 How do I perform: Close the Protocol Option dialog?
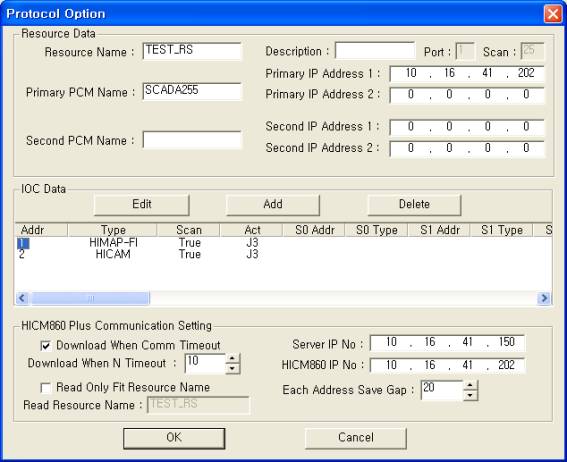point(553,14)
